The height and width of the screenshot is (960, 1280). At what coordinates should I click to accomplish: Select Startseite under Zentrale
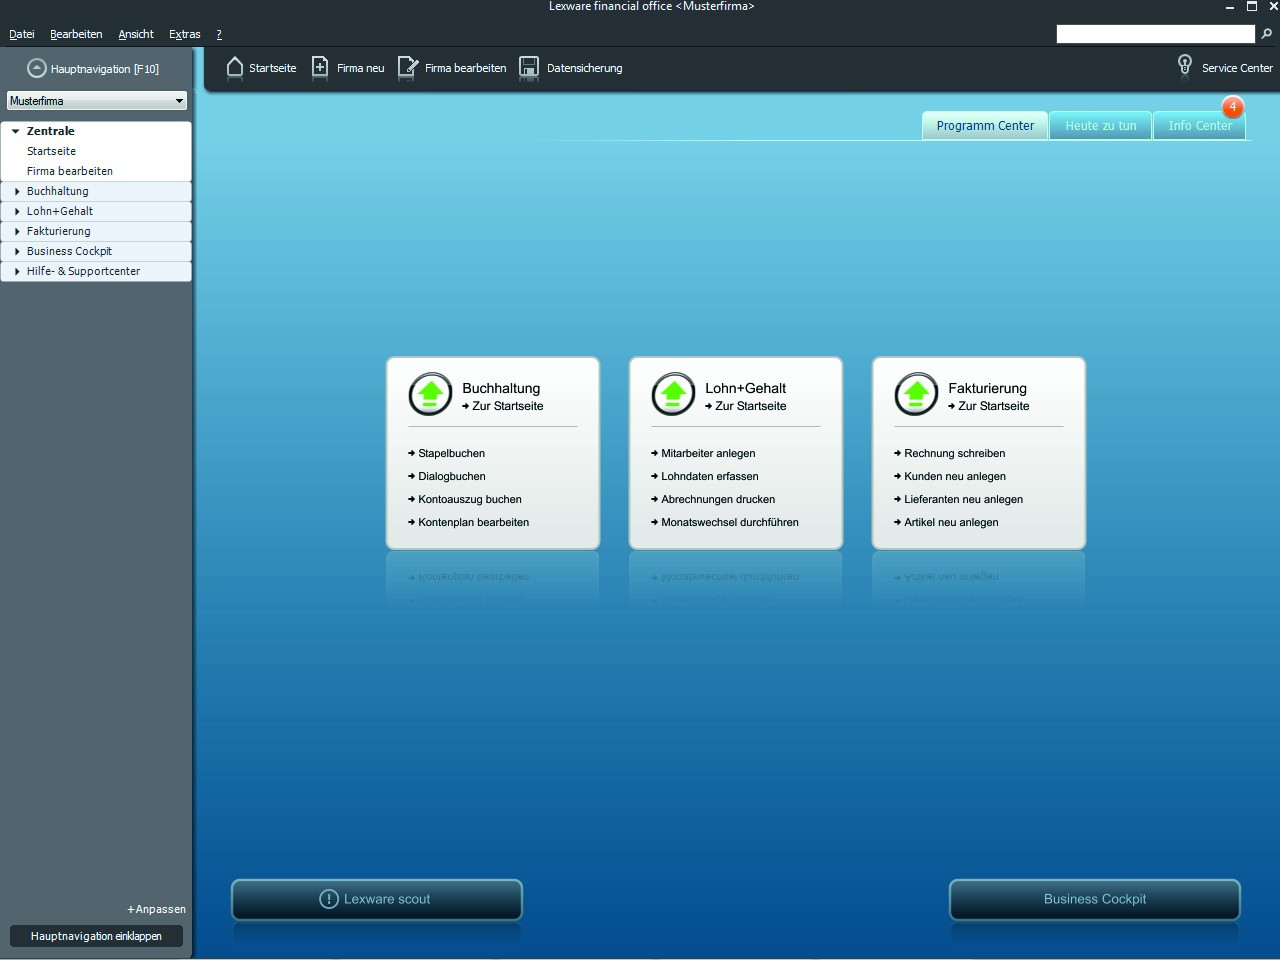[x=51, y=151]
